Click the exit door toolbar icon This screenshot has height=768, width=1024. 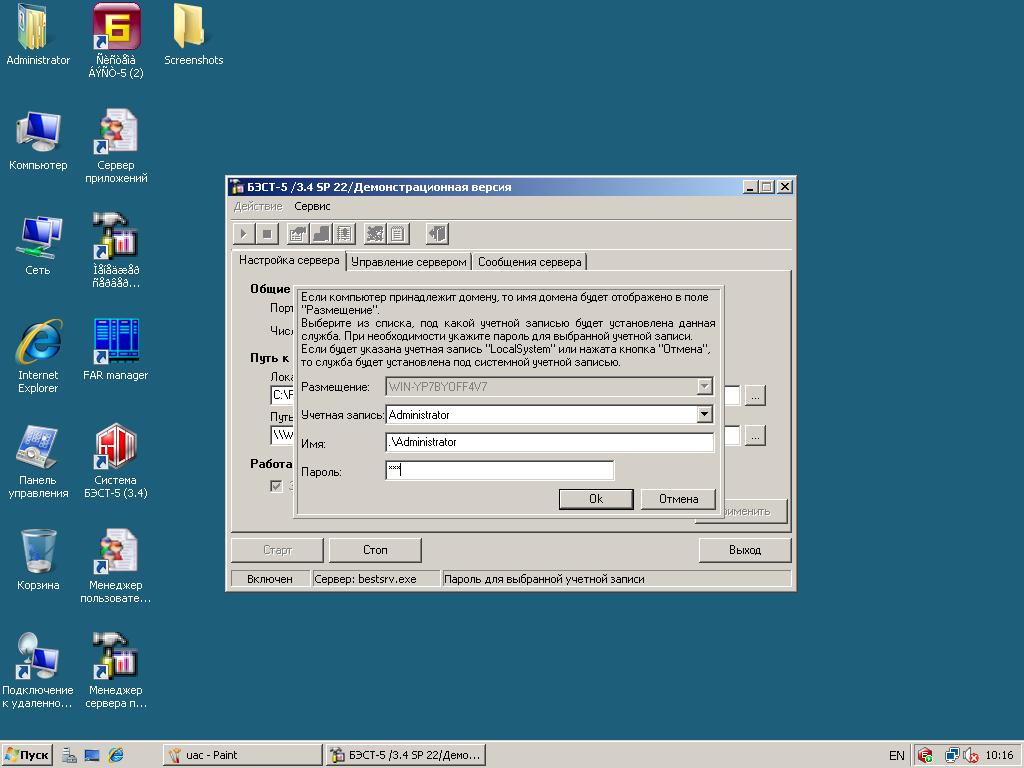pos(437,234)
